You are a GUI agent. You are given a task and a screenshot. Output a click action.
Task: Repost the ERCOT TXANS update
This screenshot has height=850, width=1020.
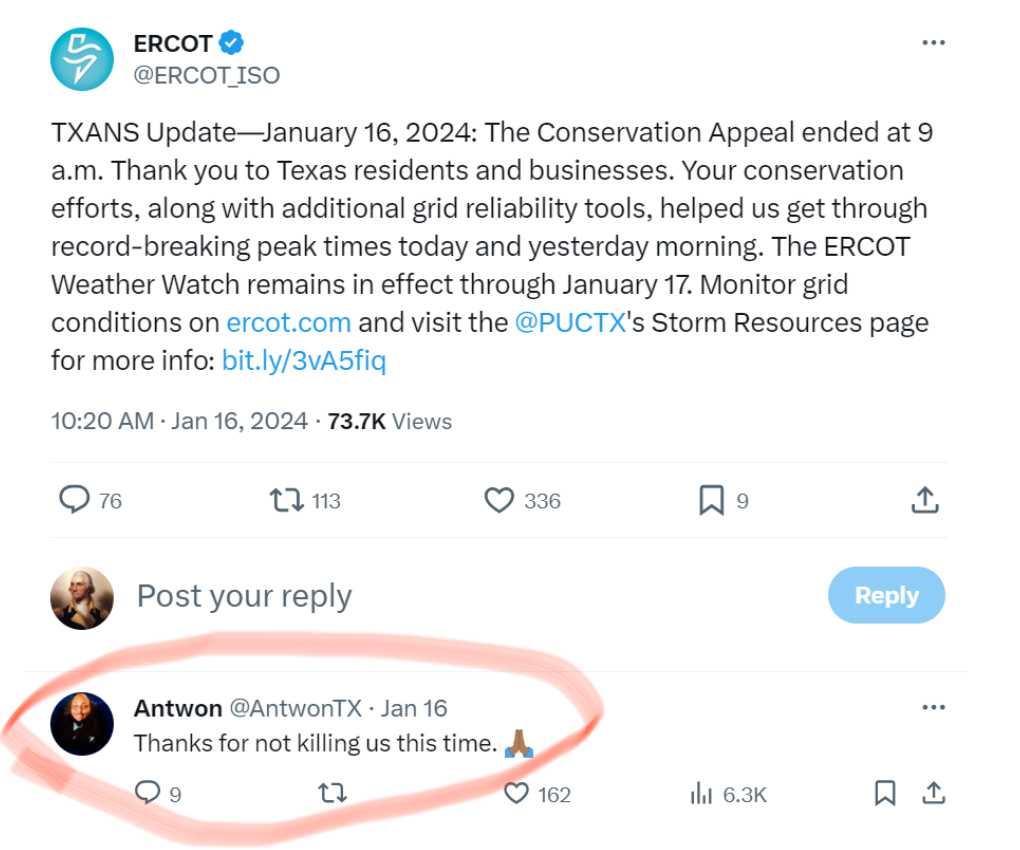pyautogui.click(x=288, y=500)
